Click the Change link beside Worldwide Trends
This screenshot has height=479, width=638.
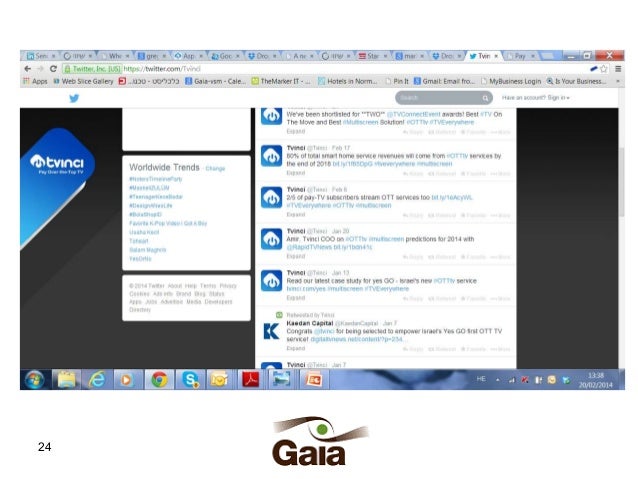point(215,168)
